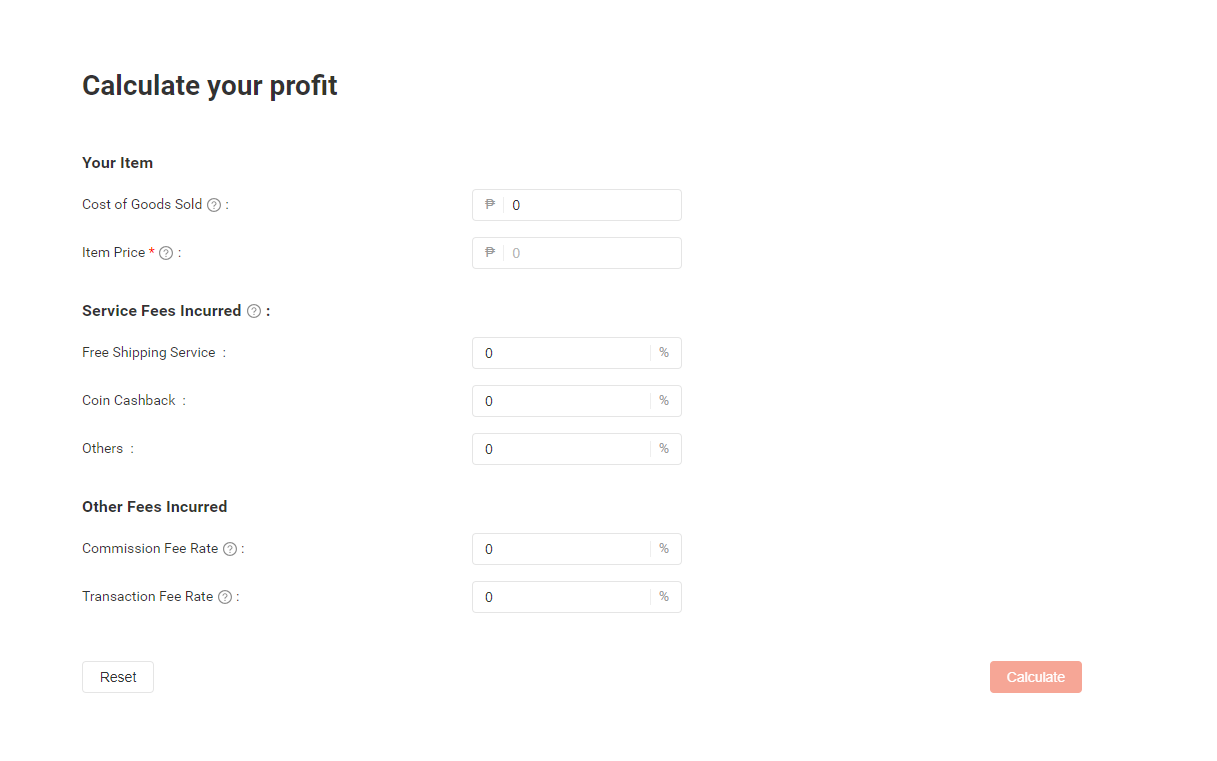
Task: Focus the Cost of Goods Sold input
Action: pyautogui.click(x=590, y=205)
